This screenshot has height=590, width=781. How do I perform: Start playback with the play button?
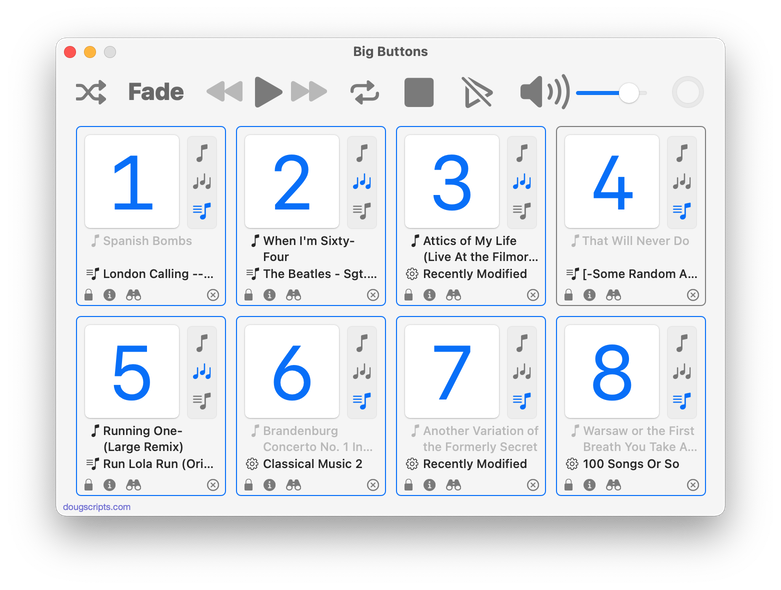(x=268, y=92)
